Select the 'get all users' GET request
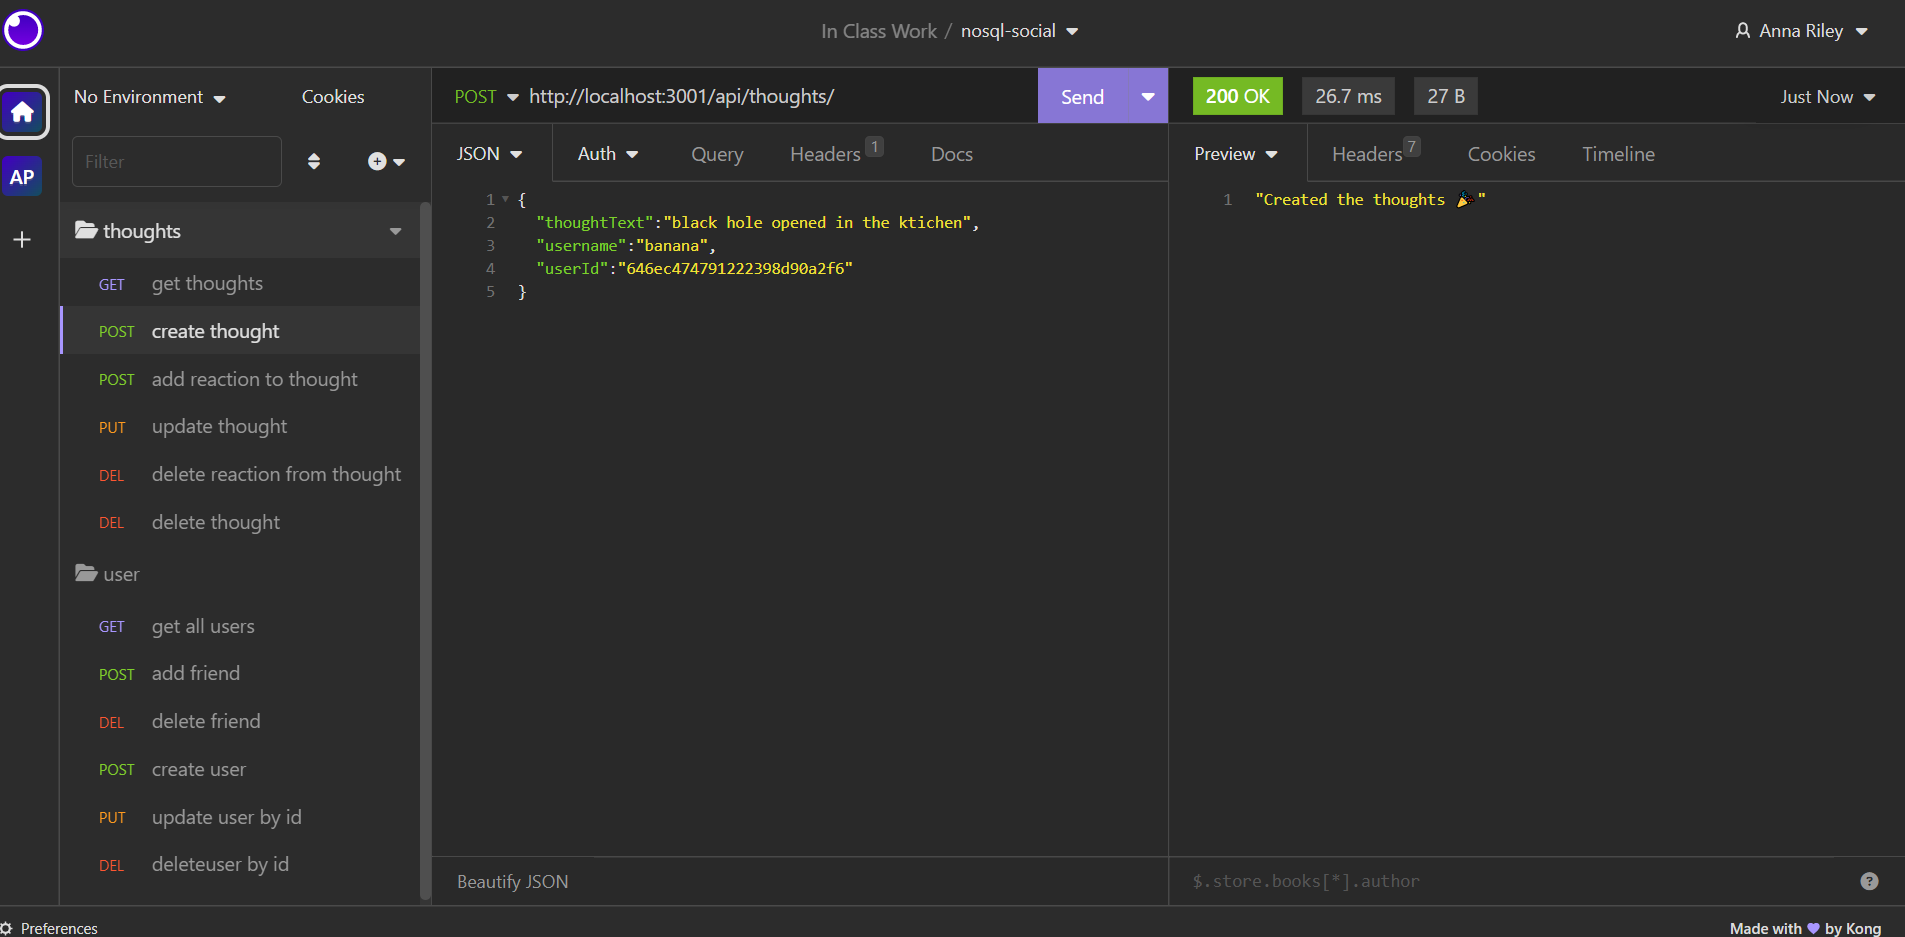Image resolution: width=1905 pixels, height=937 pixels. (x=202, y=626)
